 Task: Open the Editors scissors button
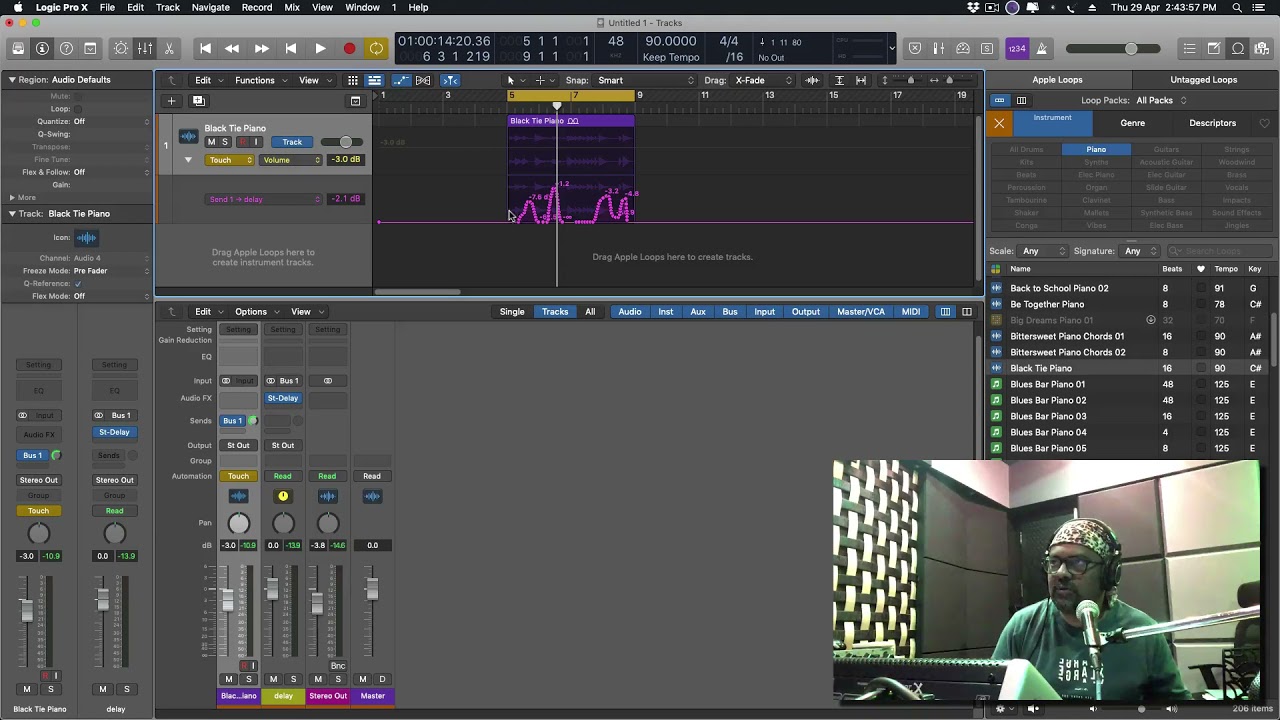(x=169, y=48)
